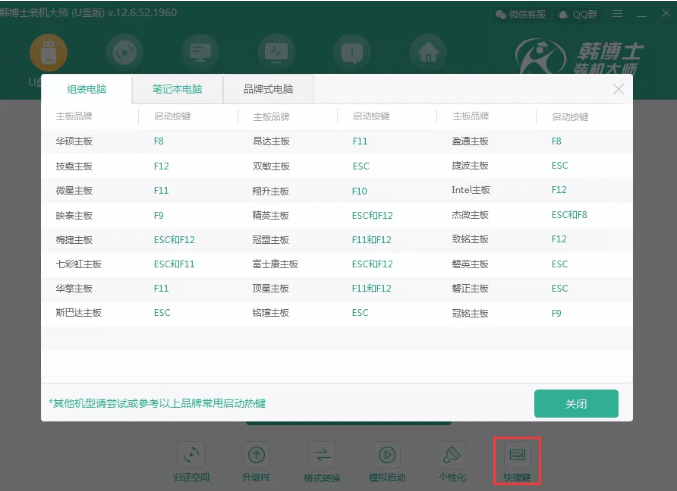Click F11和F12 hotkey for 冠盟主板
This screenshot has height=491, width=677.
click(372, 240)
